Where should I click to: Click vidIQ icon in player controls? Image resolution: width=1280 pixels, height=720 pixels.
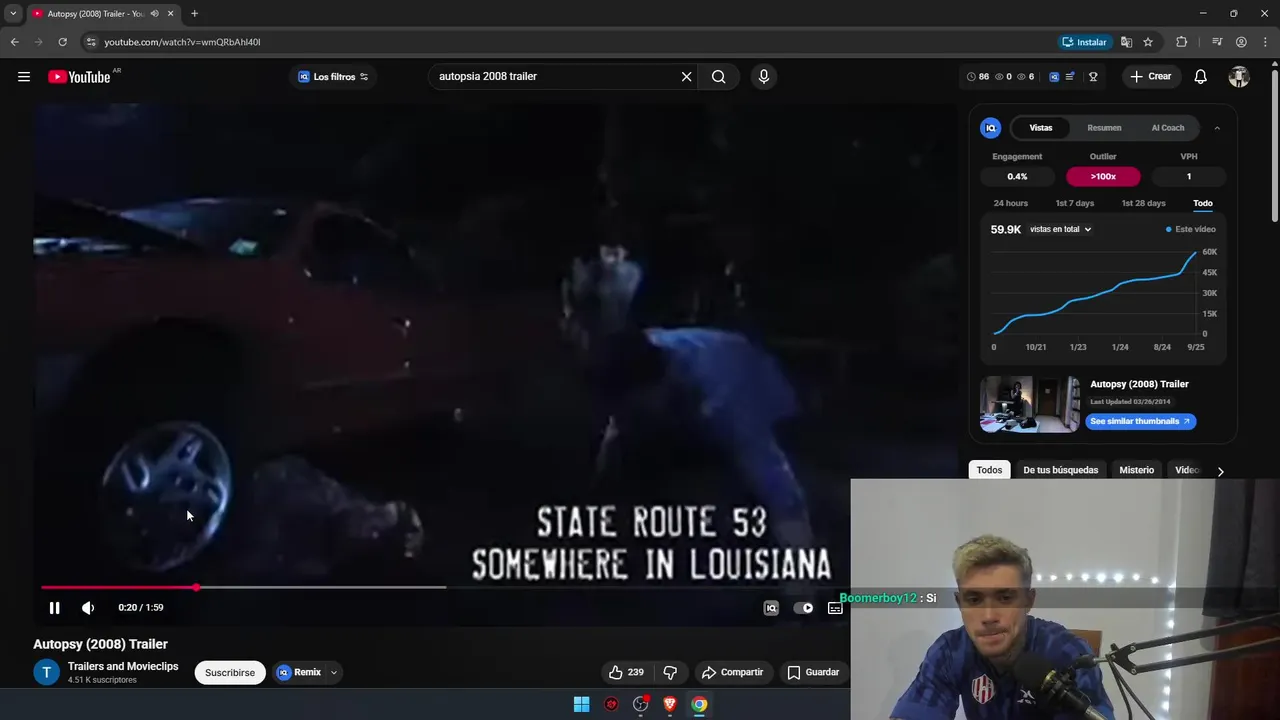[x=771, y=608]
